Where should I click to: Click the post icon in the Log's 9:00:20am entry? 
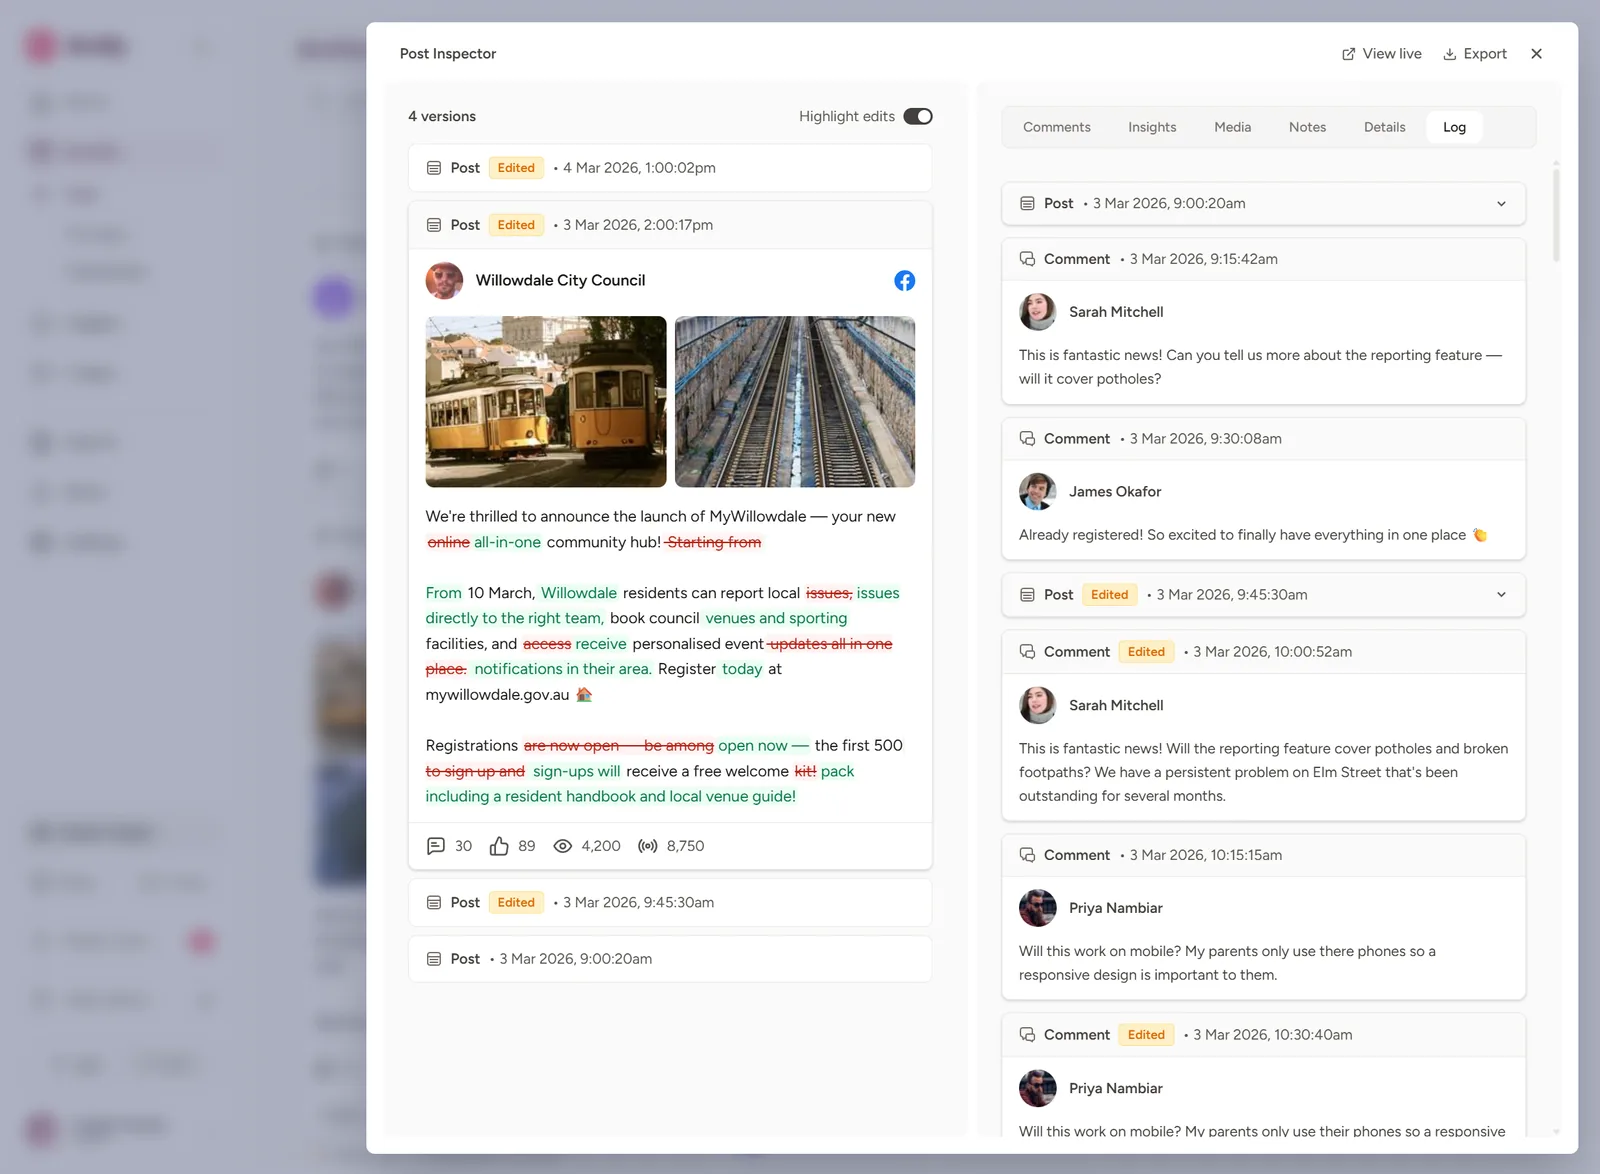tap(1027, 204)
